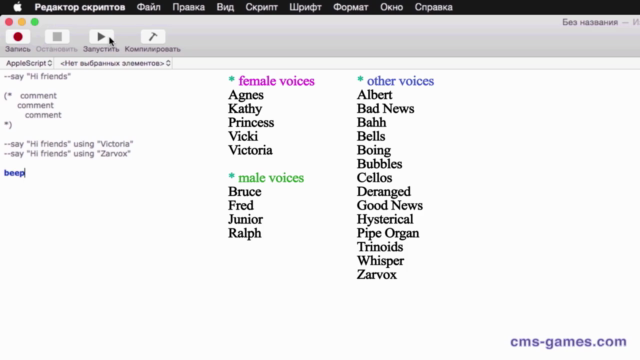Run the script with Запустить button

coord(101,37)
